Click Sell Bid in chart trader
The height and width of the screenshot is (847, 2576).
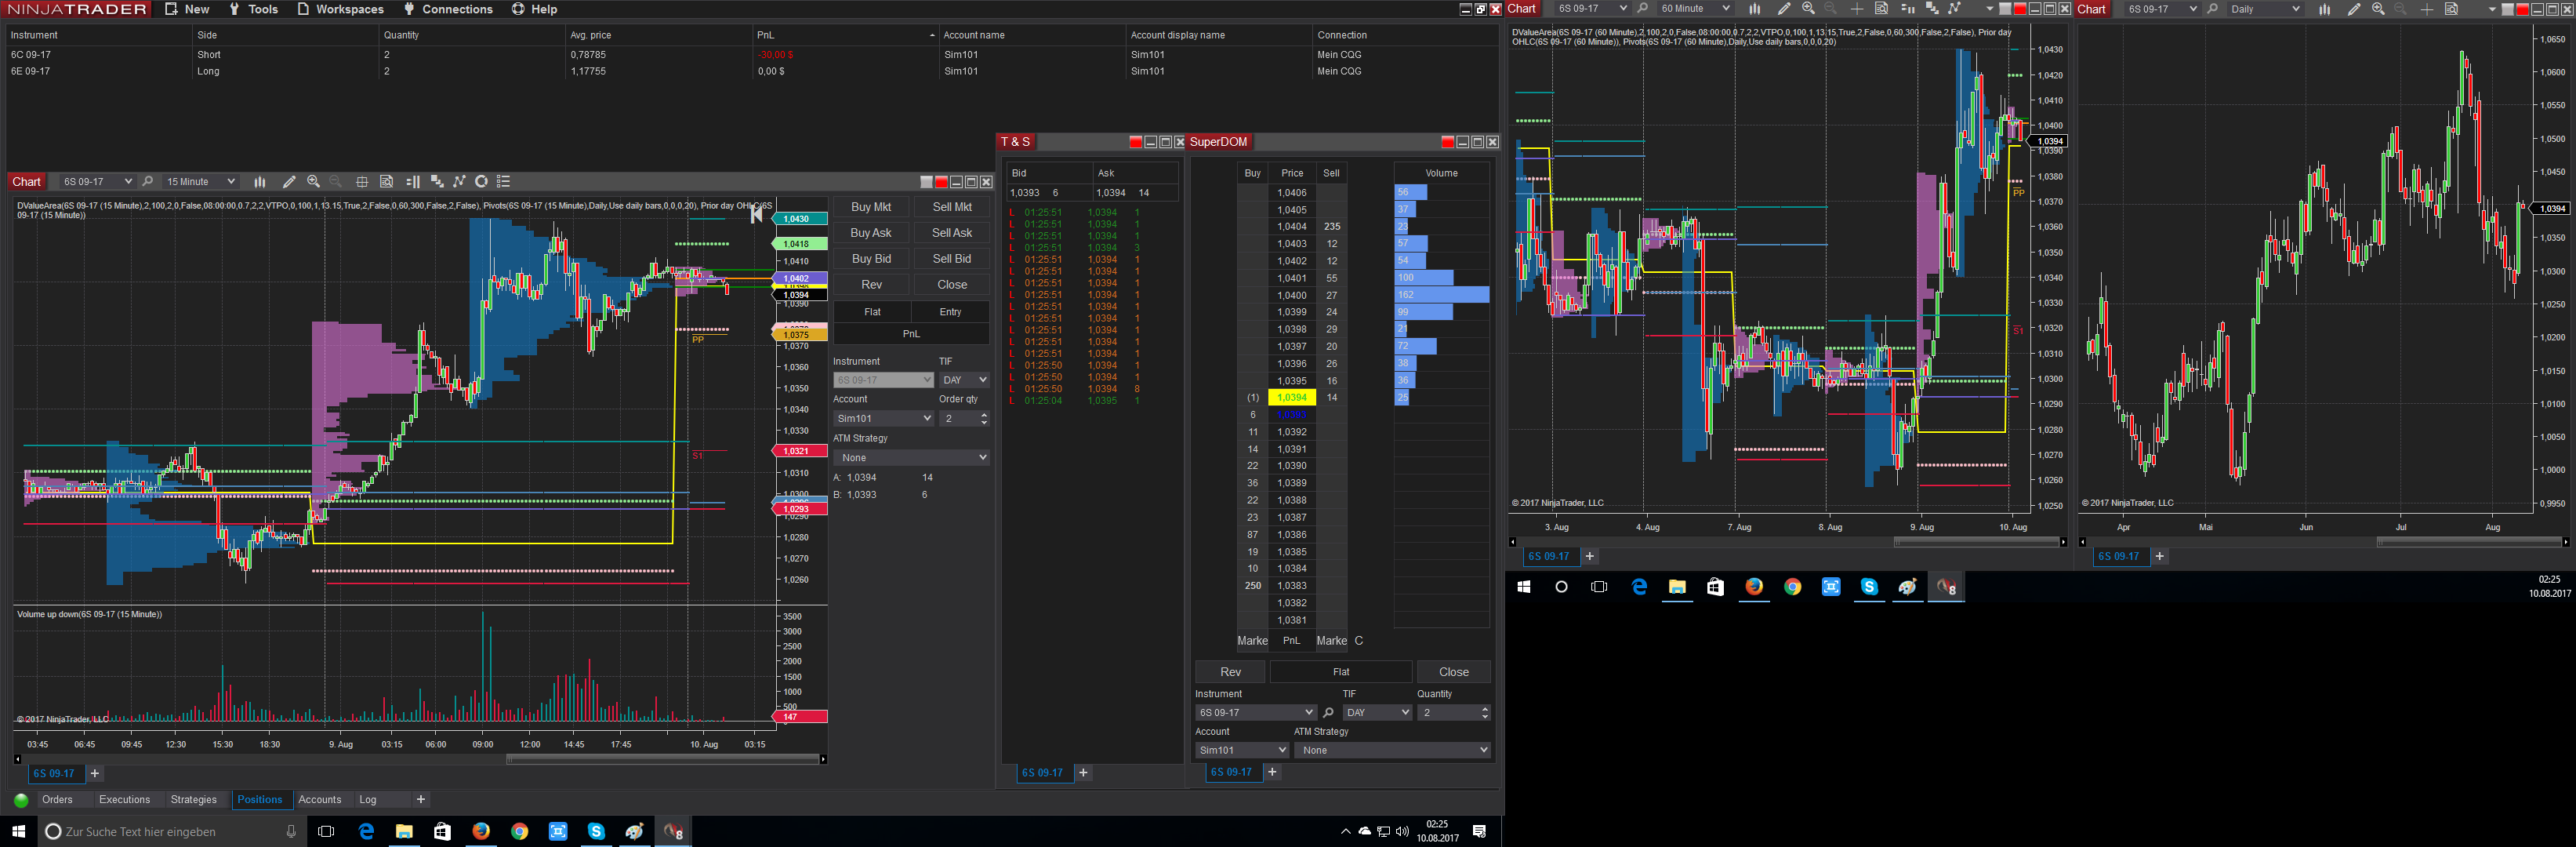(x=952, y=259)
